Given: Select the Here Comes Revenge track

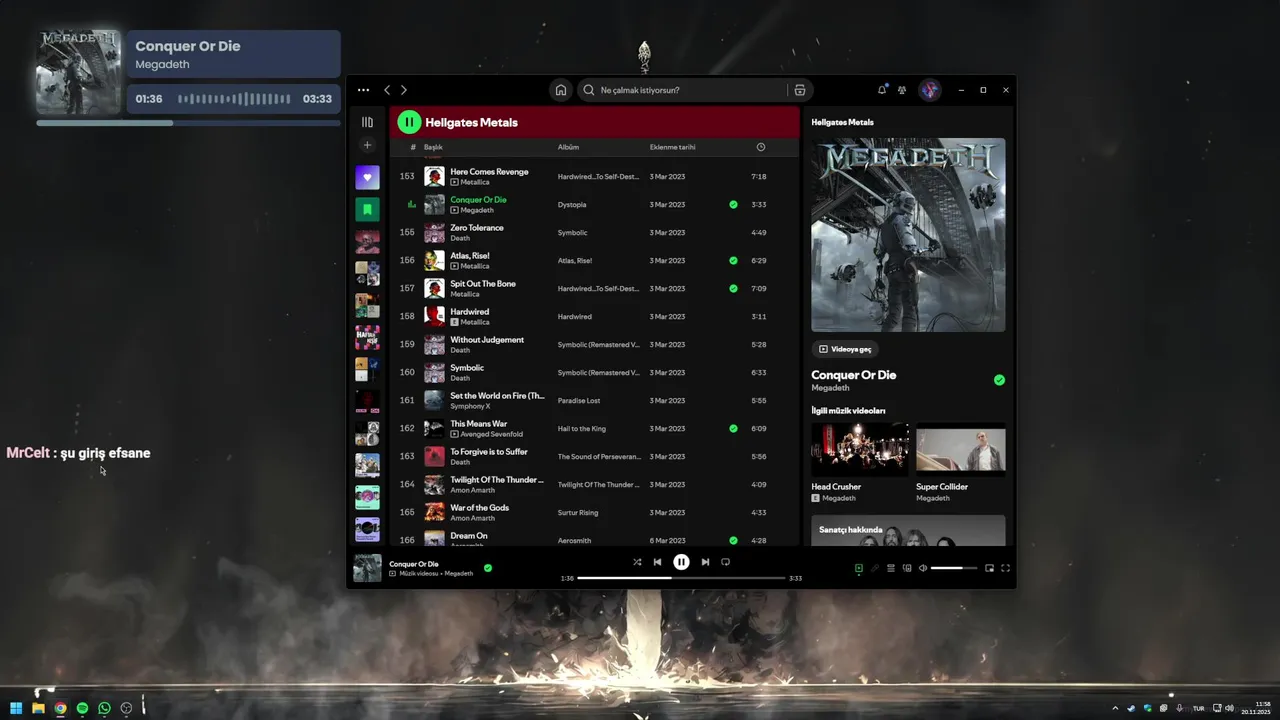Looking at the screenshot, I should coord(594,176).
